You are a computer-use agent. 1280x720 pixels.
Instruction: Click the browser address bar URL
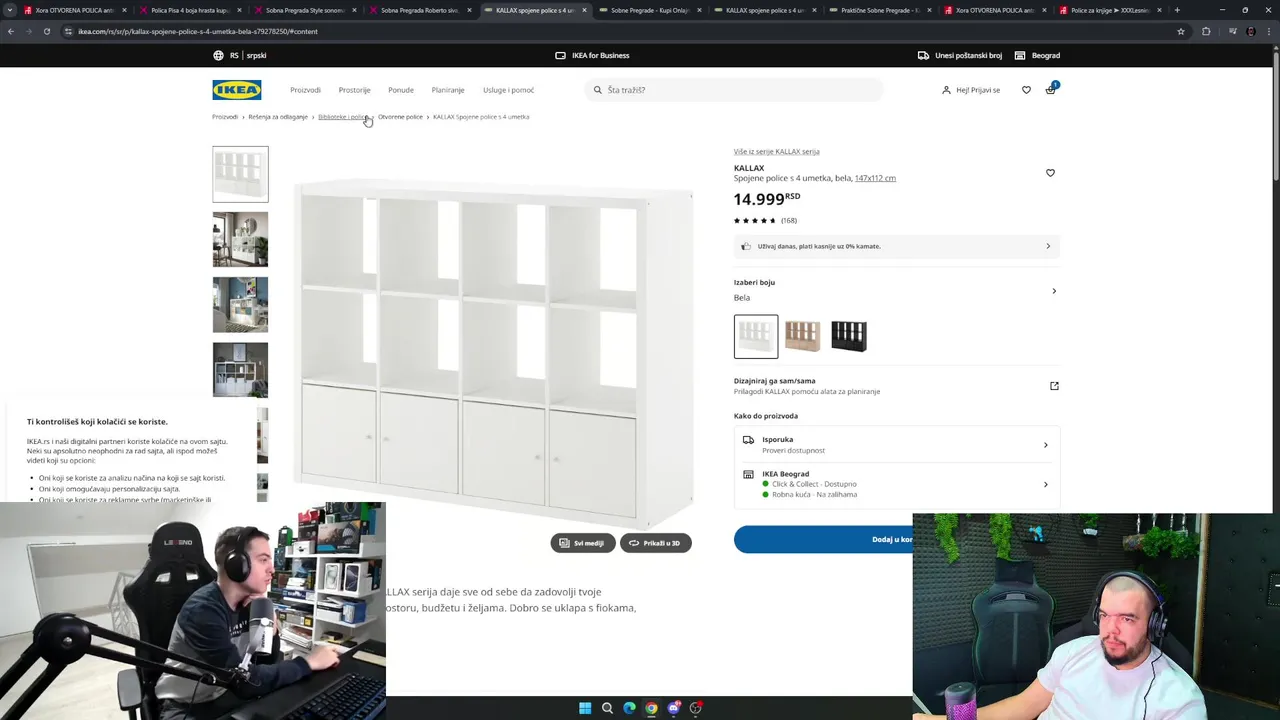pos(198,31)
